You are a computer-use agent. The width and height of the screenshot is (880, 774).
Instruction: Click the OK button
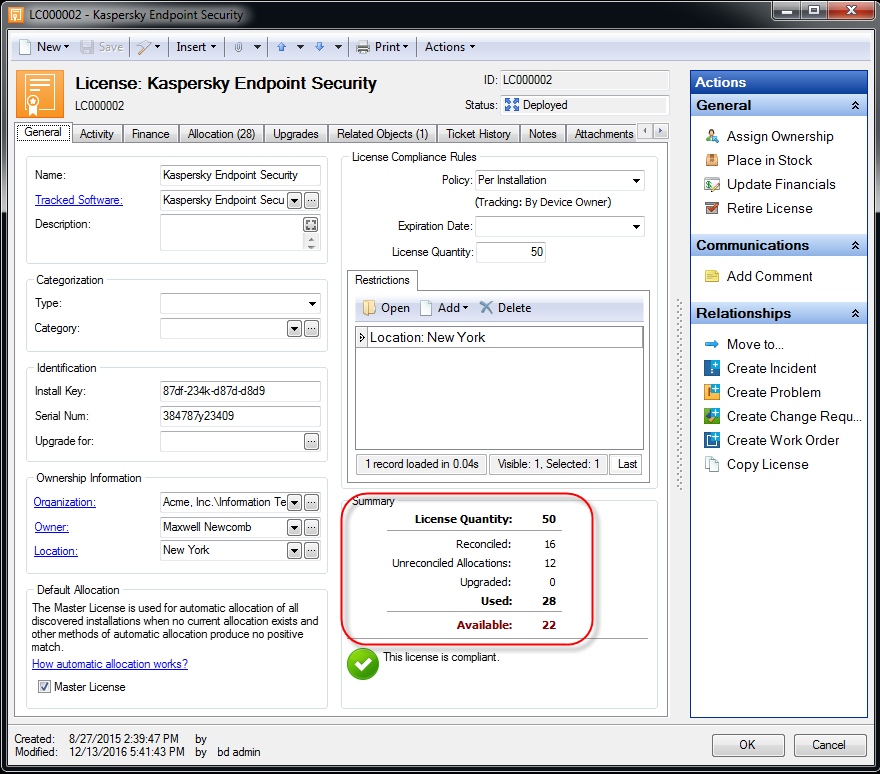[x=748, y=745]
